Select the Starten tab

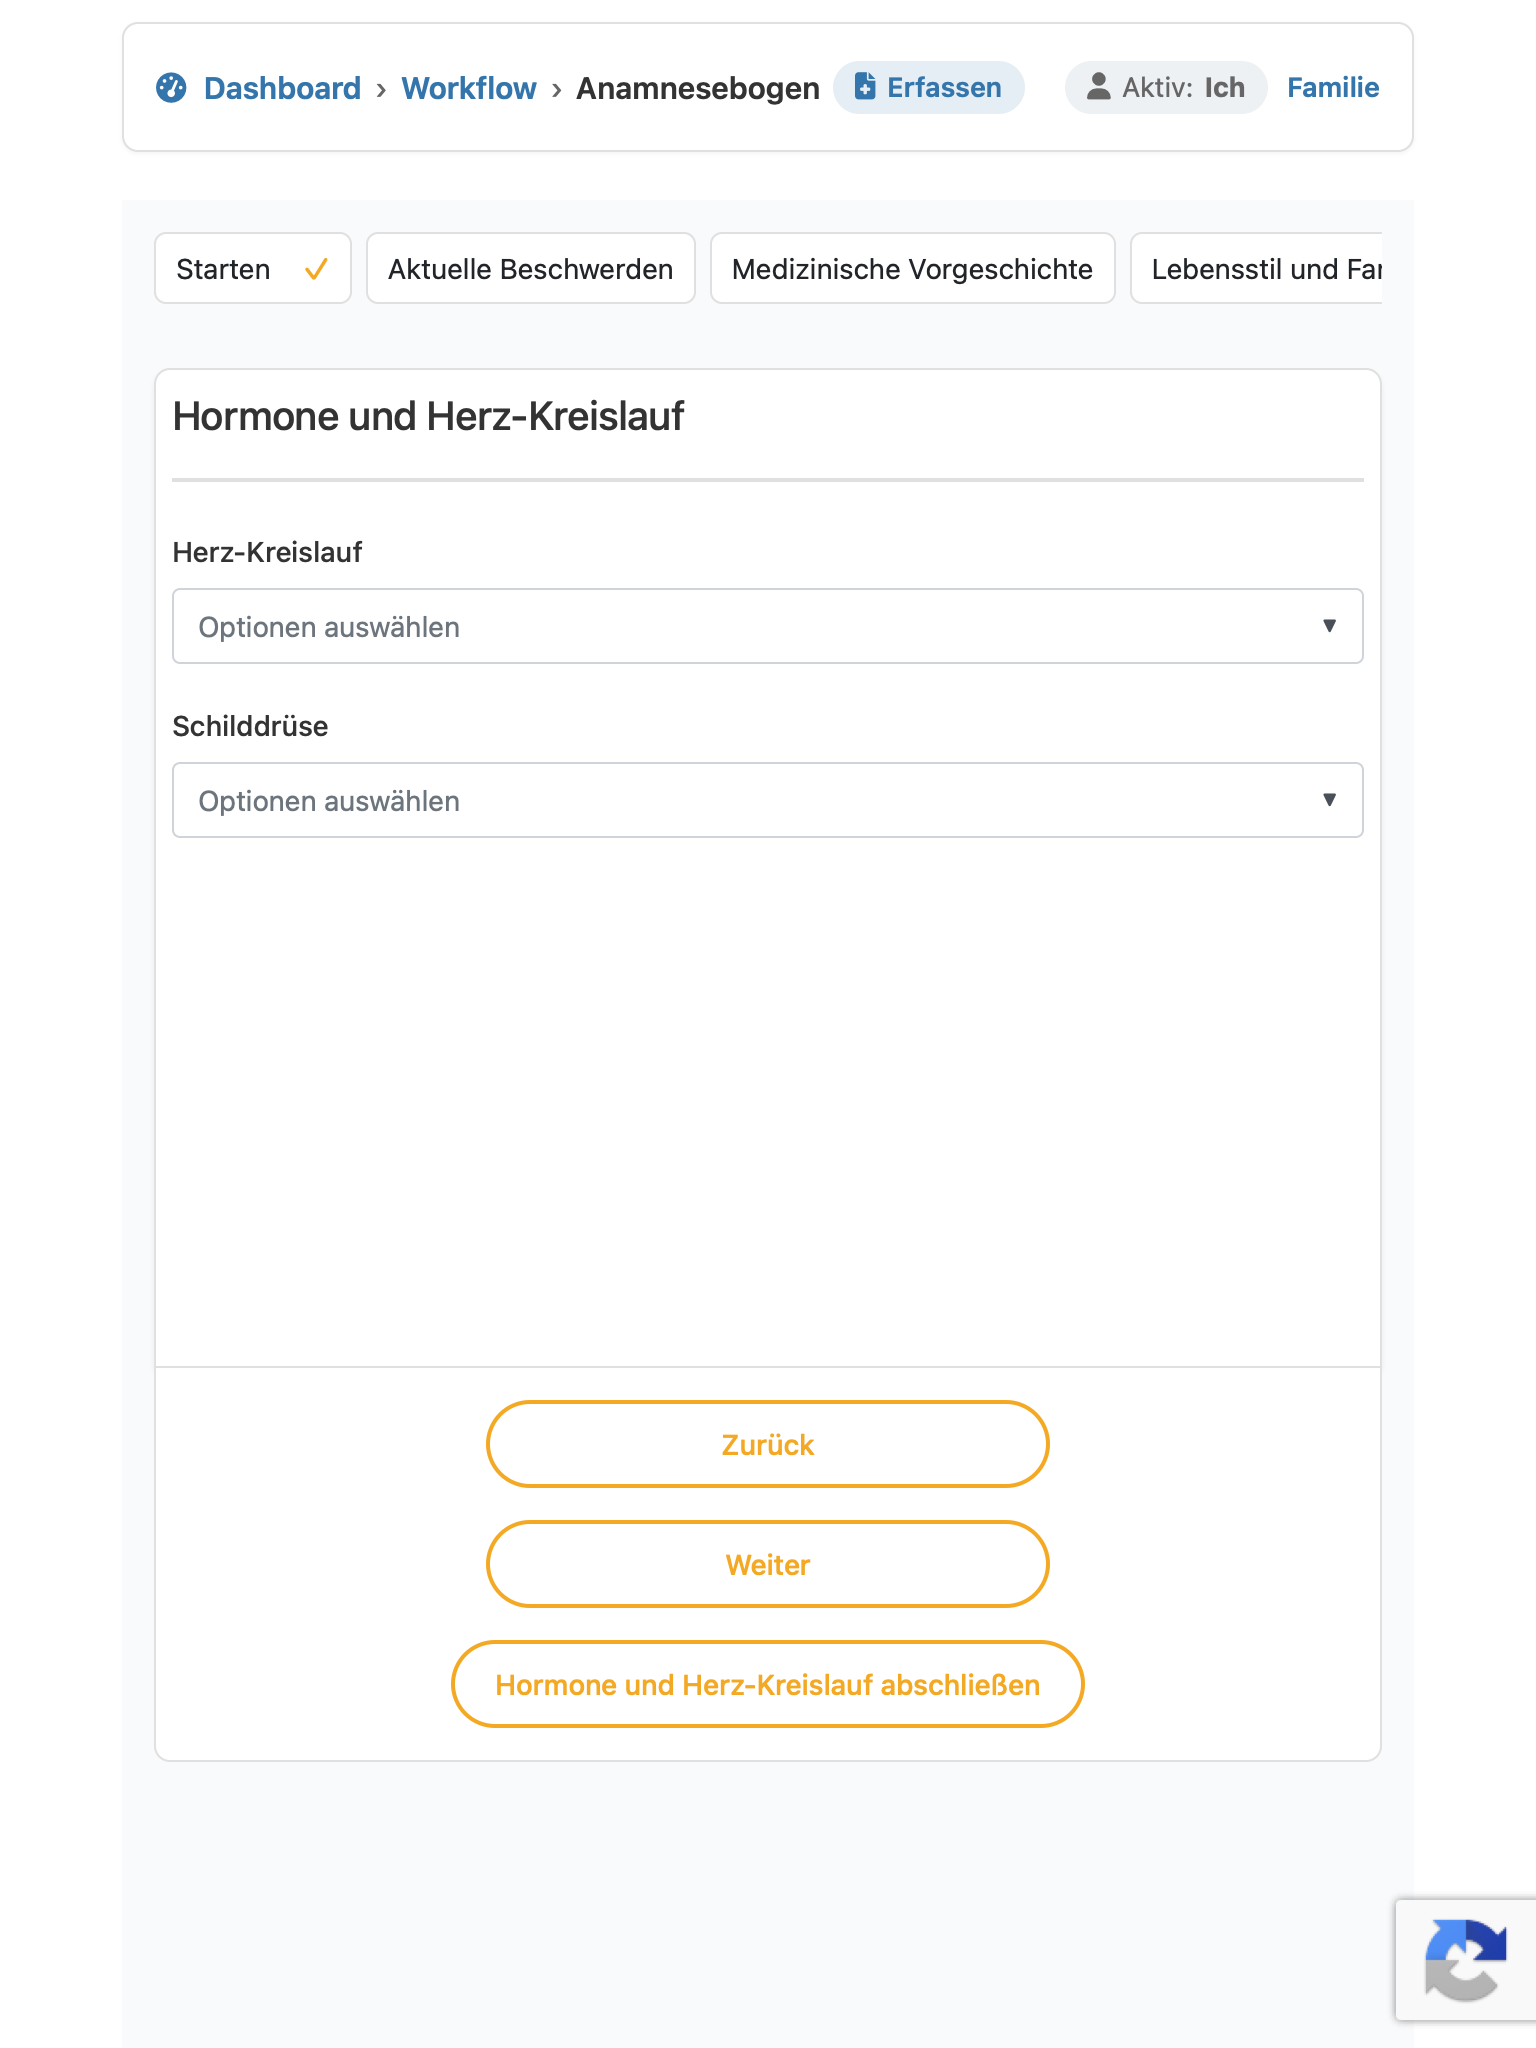[x=253, y=268]
